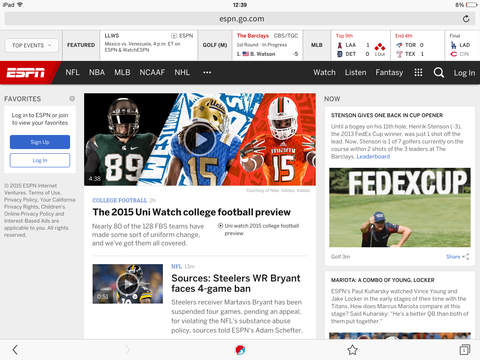Tap the red browser home icon
This screenshot has height=360, width=480.
pos(240,350)
